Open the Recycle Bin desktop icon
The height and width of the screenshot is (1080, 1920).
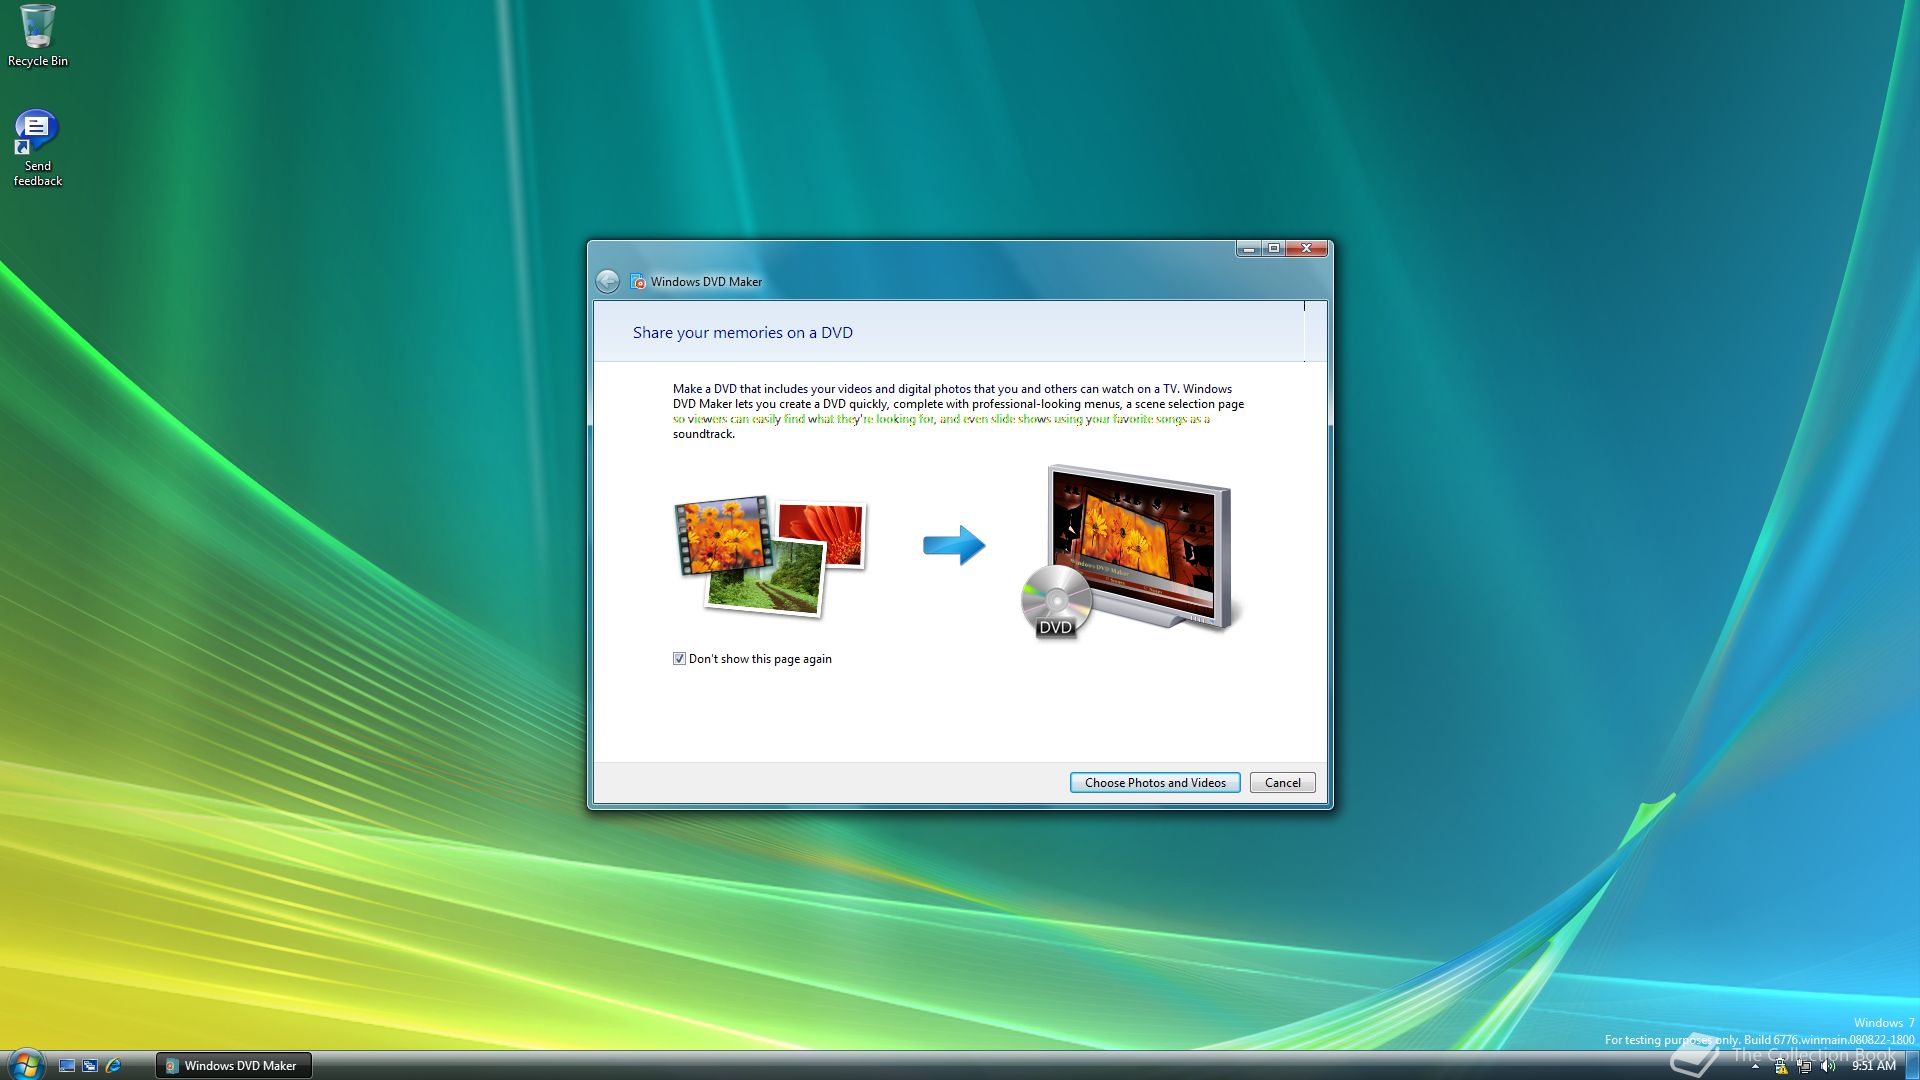[38, 36]
